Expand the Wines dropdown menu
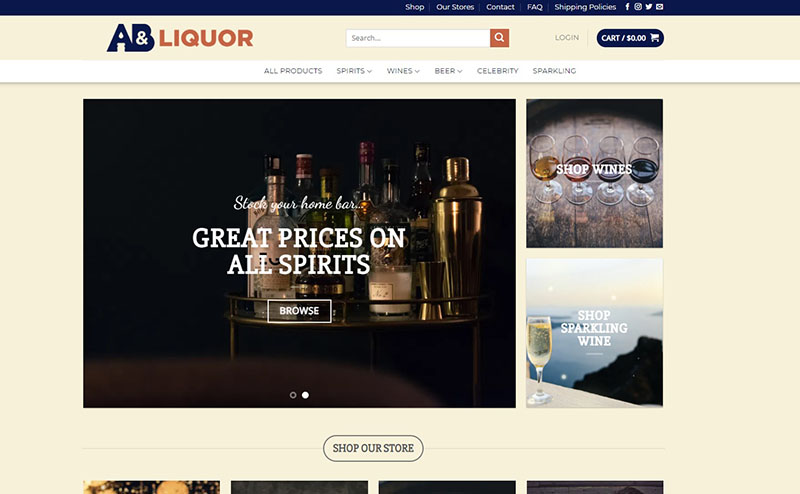Image resolution: width=800 pixels, height=494 pixels. click(x=403, y=71)
